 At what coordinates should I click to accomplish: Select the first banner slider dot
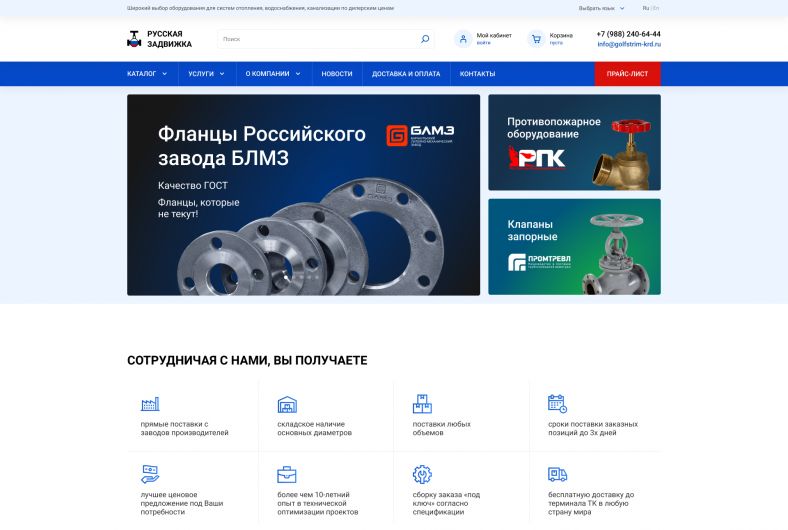(286, 277)
